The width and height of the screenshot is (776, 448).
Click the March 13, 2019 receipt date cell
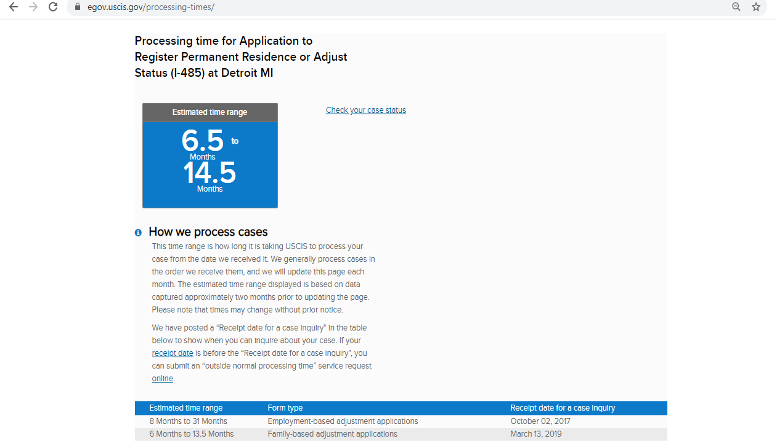point(537,434)
